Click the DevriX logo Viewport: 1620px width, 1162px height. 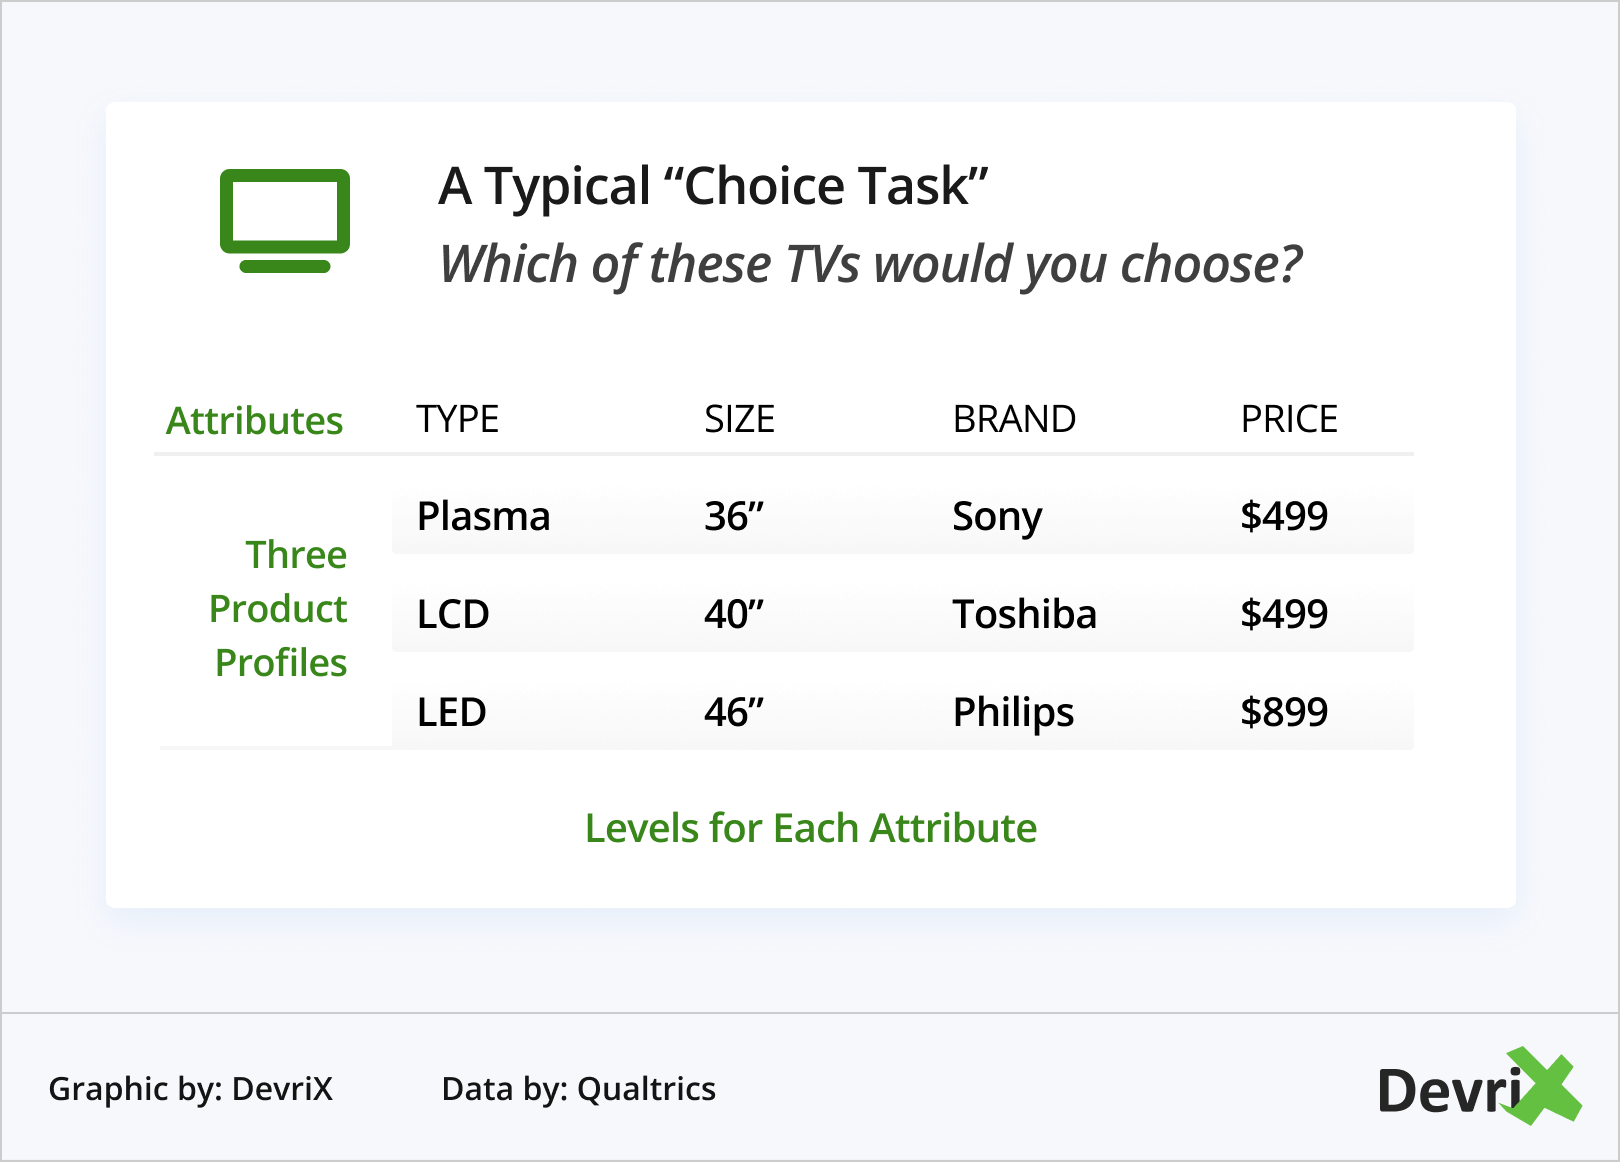point(1476,1088)
